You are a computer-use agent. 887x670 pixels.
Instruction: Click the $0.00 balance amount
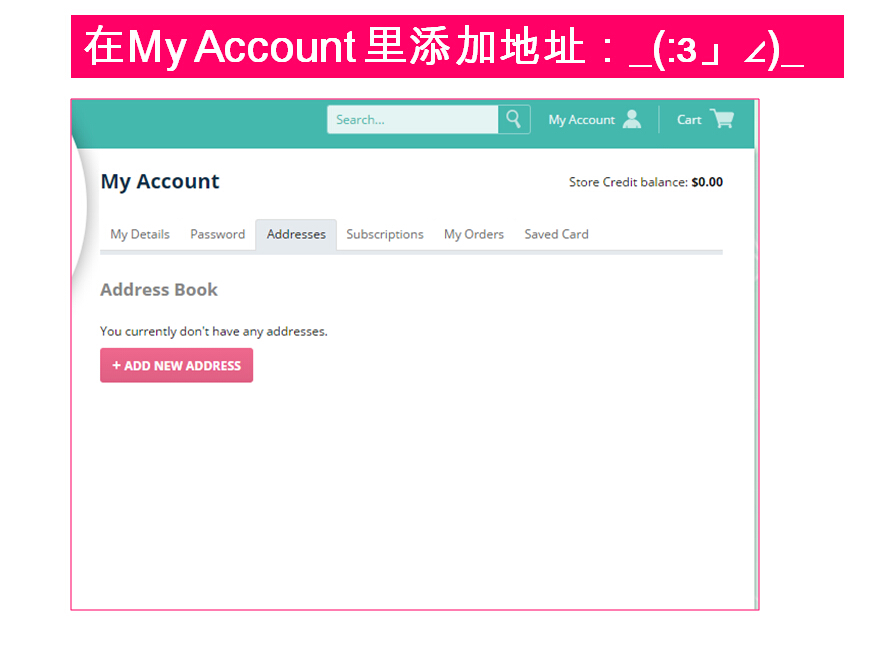(x=707, y=183)
